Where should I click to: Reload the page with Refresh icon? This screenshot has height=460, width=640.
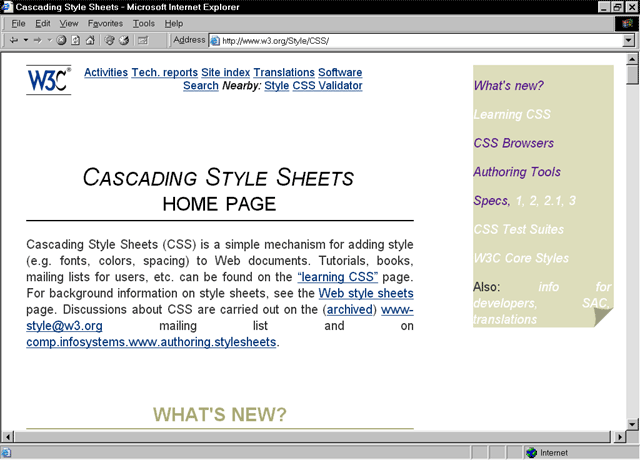pyautogui.click(x=76, y=40)
